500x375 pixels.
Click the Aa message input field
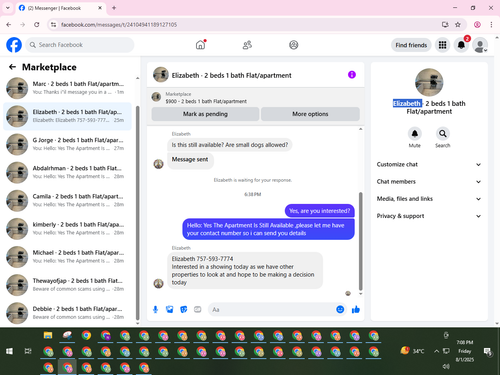click(x=278, y=310)
